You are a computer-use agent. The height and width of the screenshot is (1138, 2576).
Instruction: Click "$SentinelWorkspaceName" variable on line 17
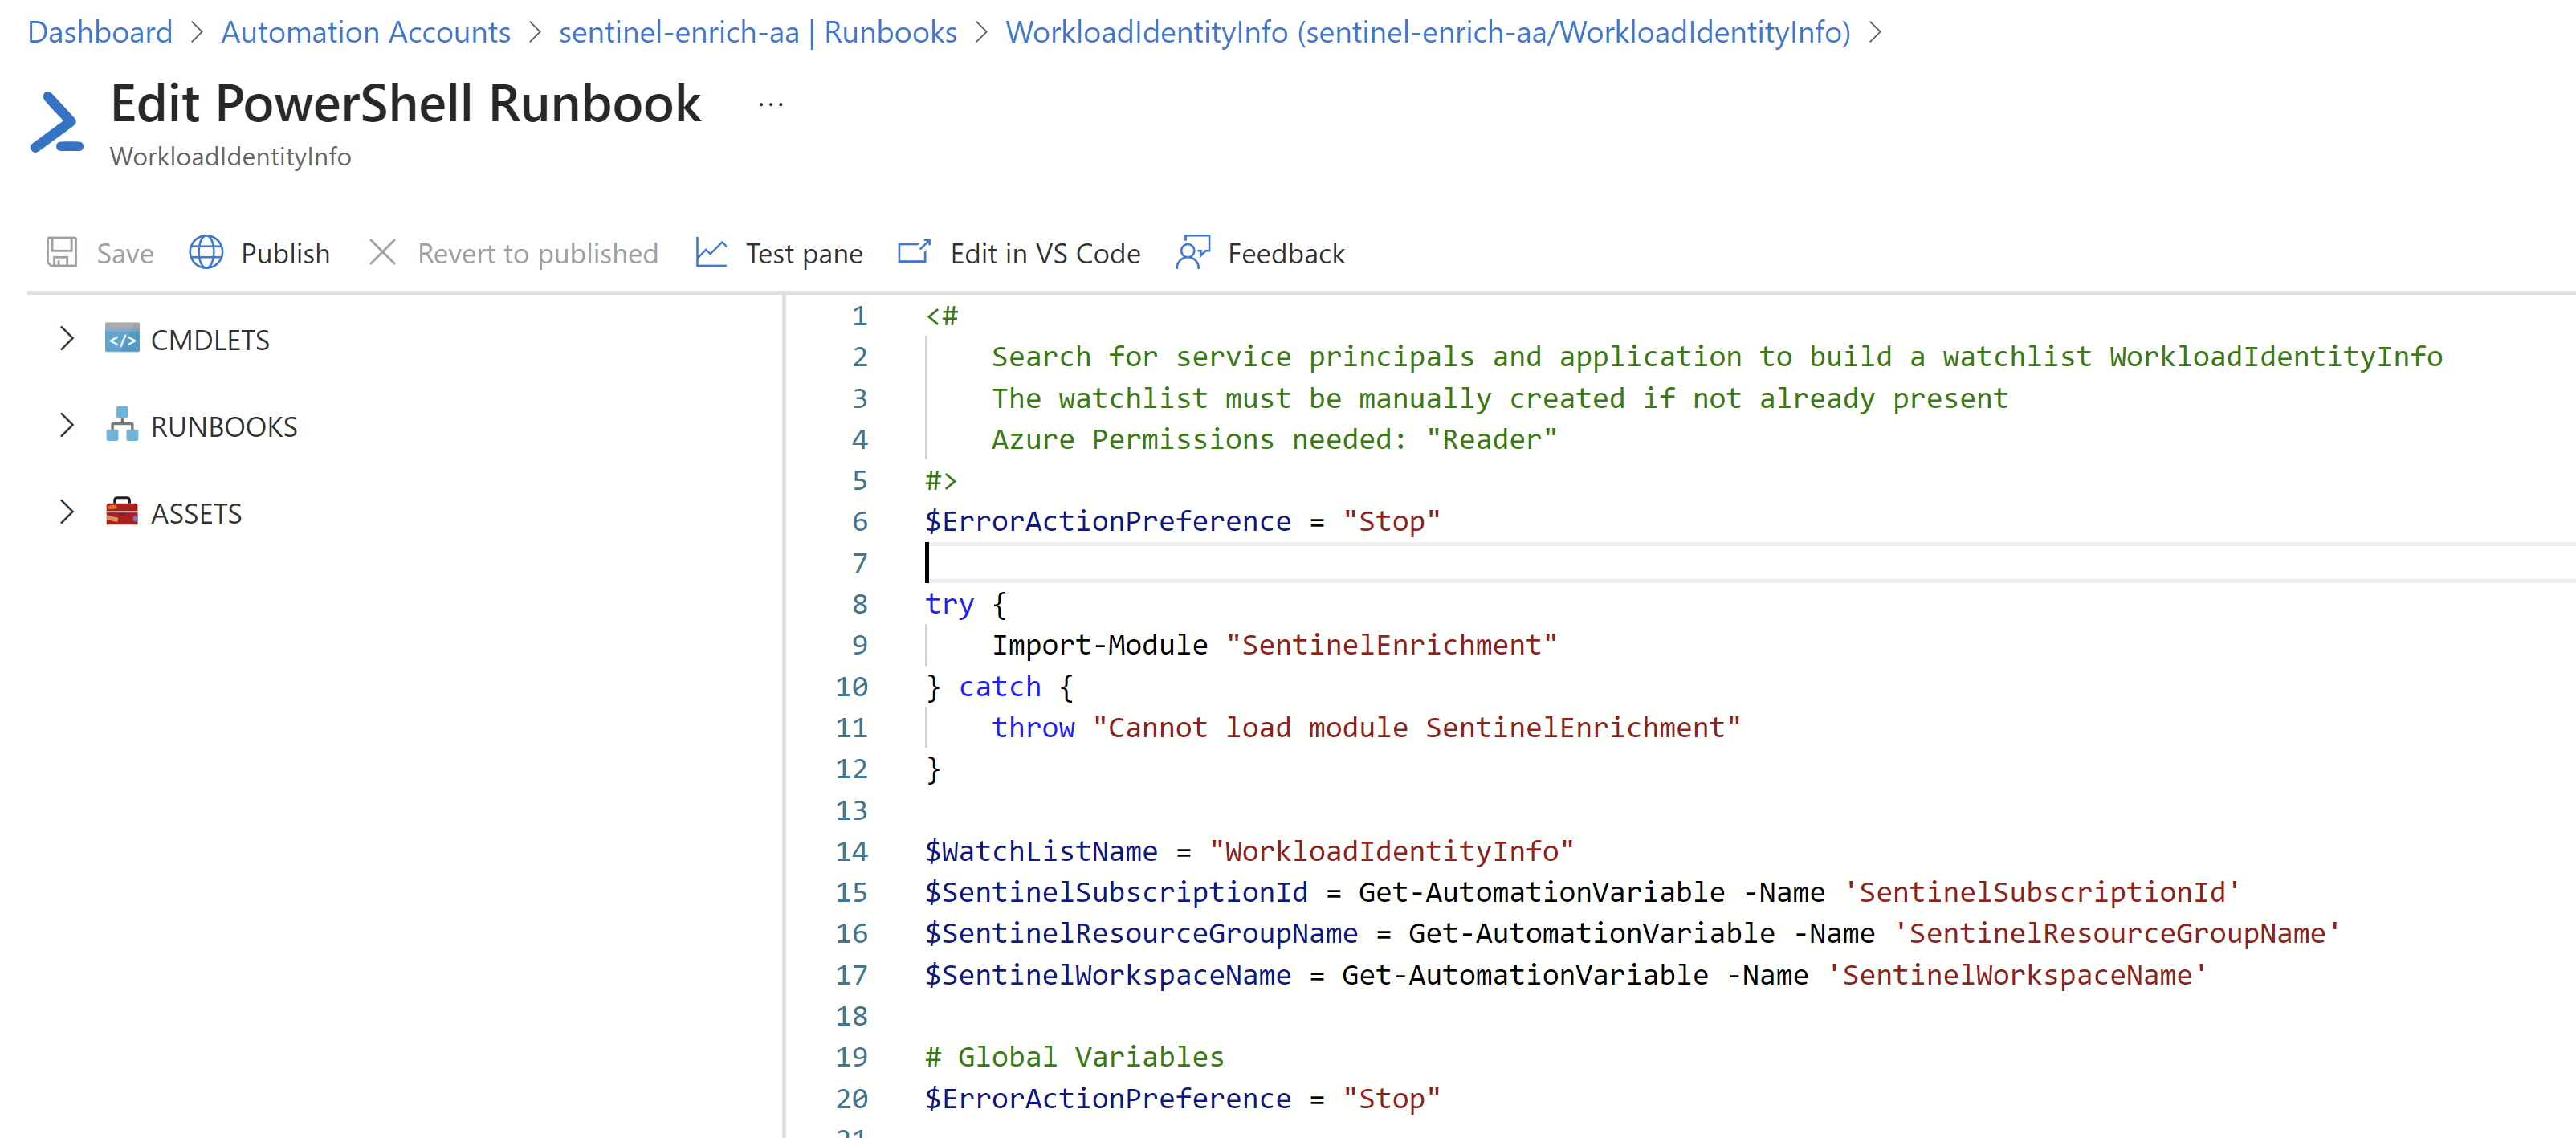[1108, 975]
